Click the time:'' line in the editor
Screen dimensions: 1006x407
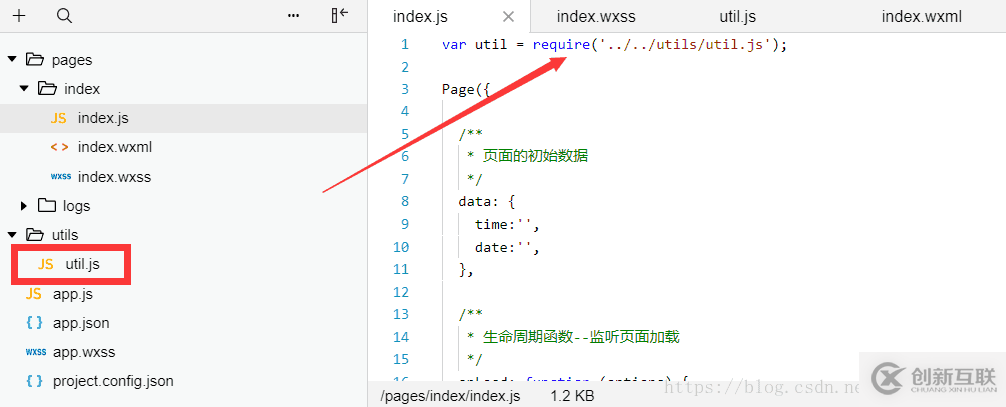(507, 224)
